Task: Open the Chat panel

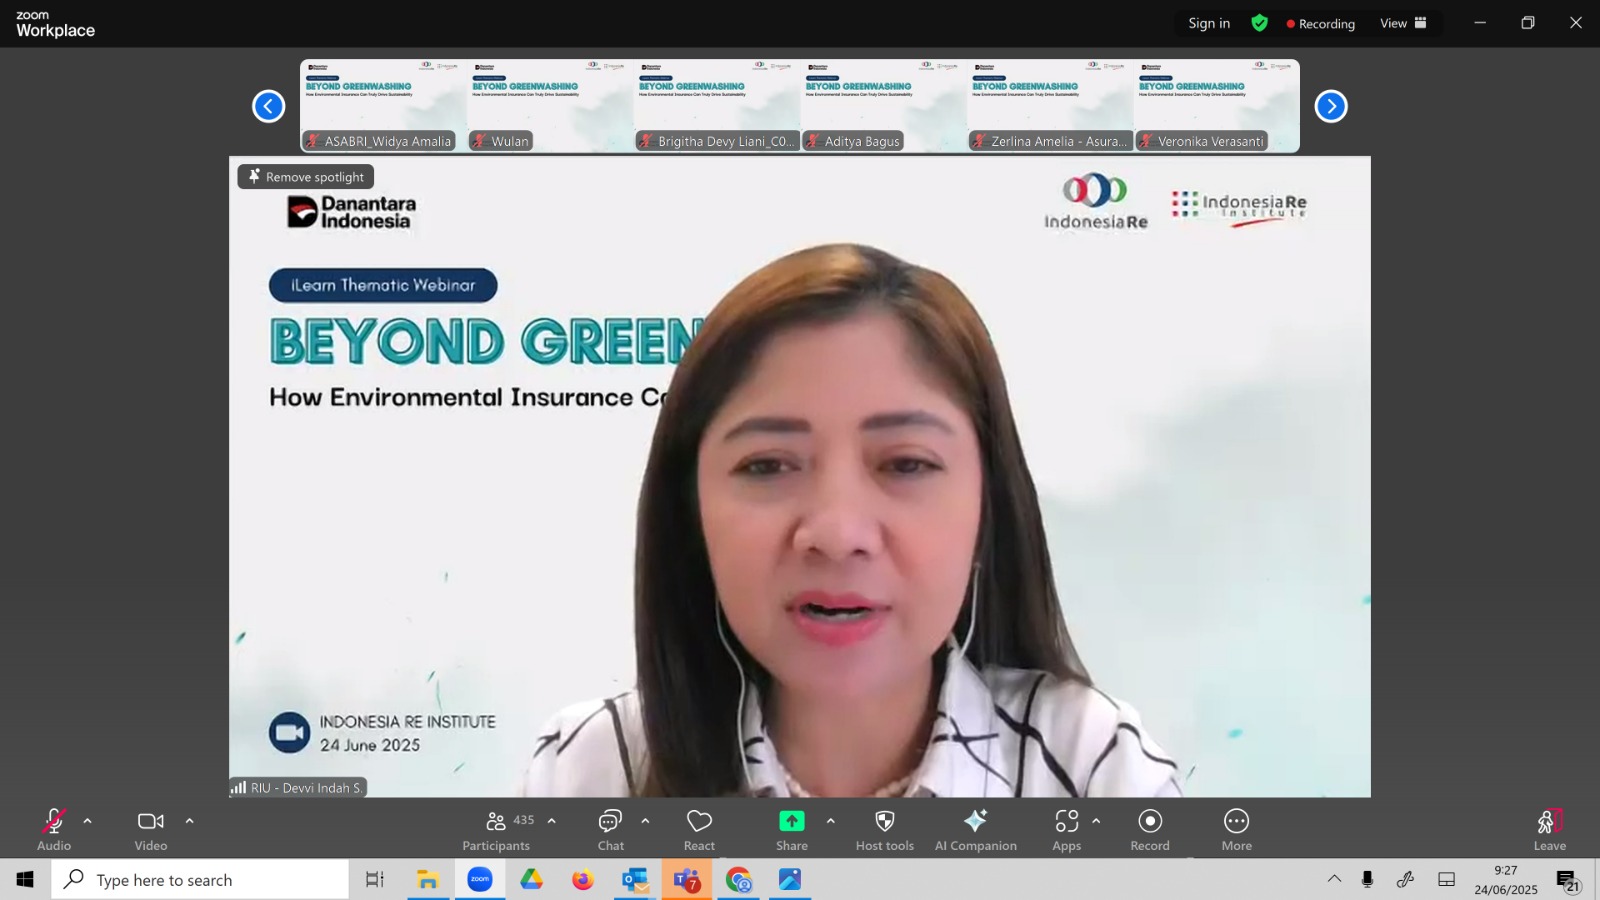Action: point(610,830)
